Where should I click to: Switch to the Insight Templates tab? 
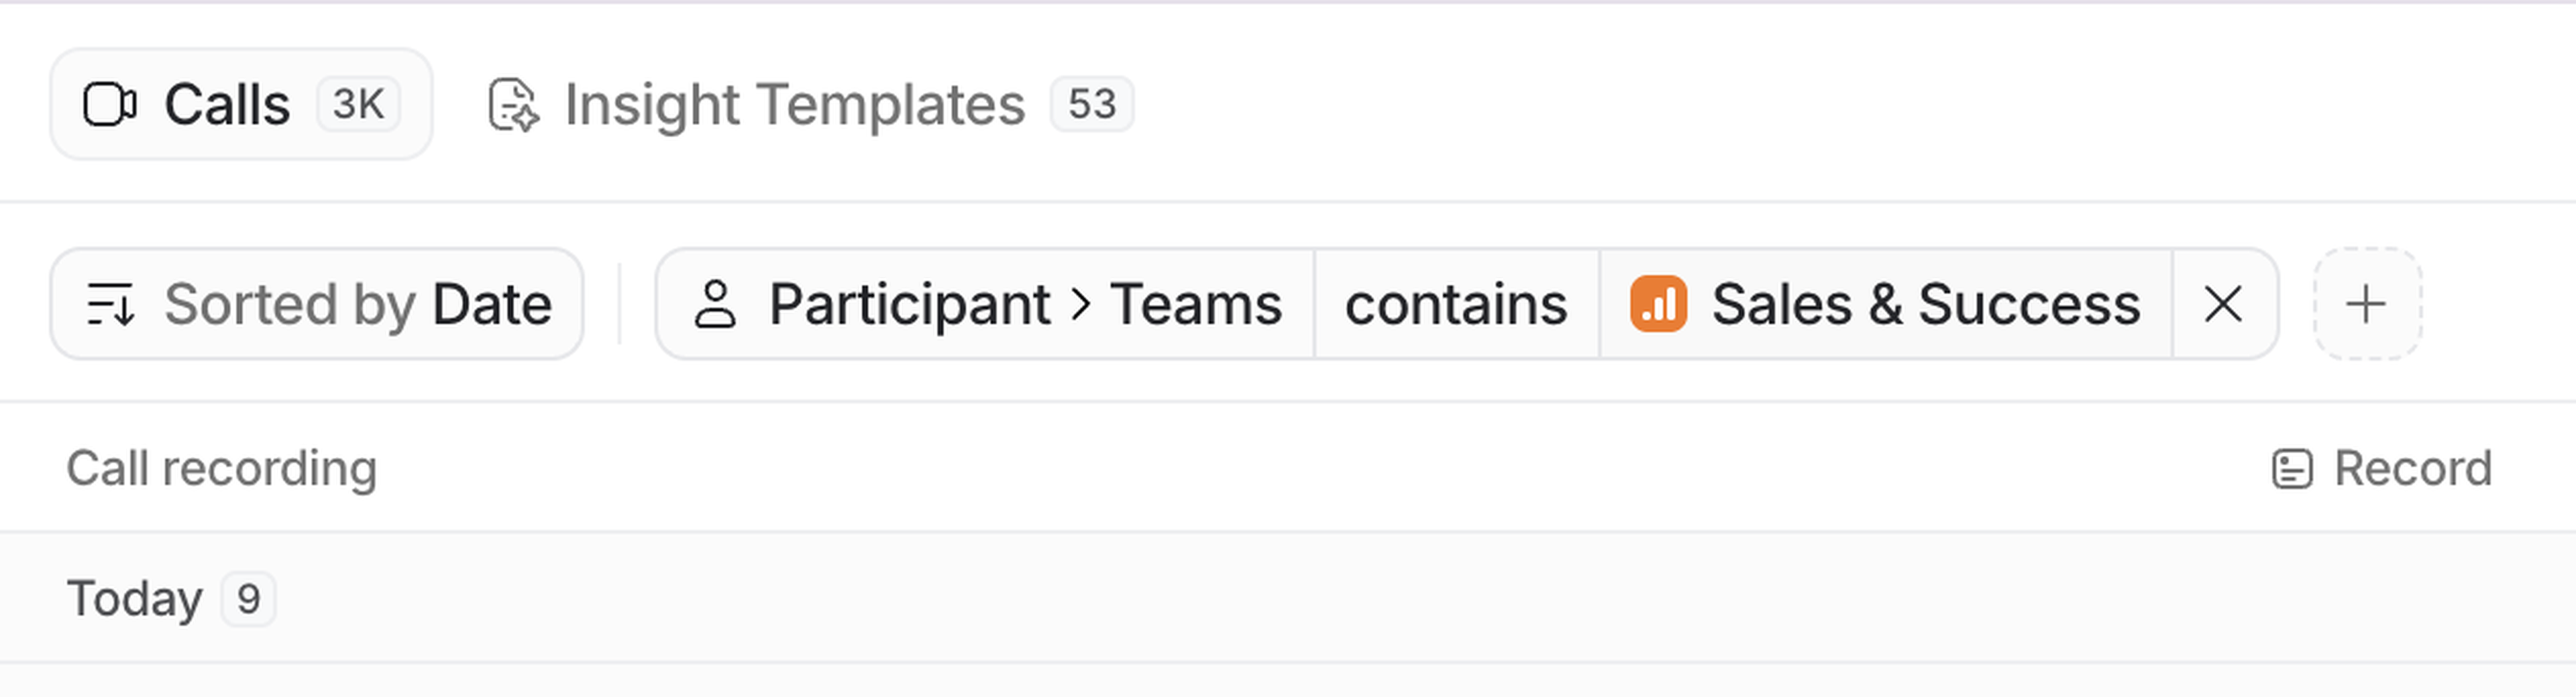pyautogui.click(x=794, y=105)
